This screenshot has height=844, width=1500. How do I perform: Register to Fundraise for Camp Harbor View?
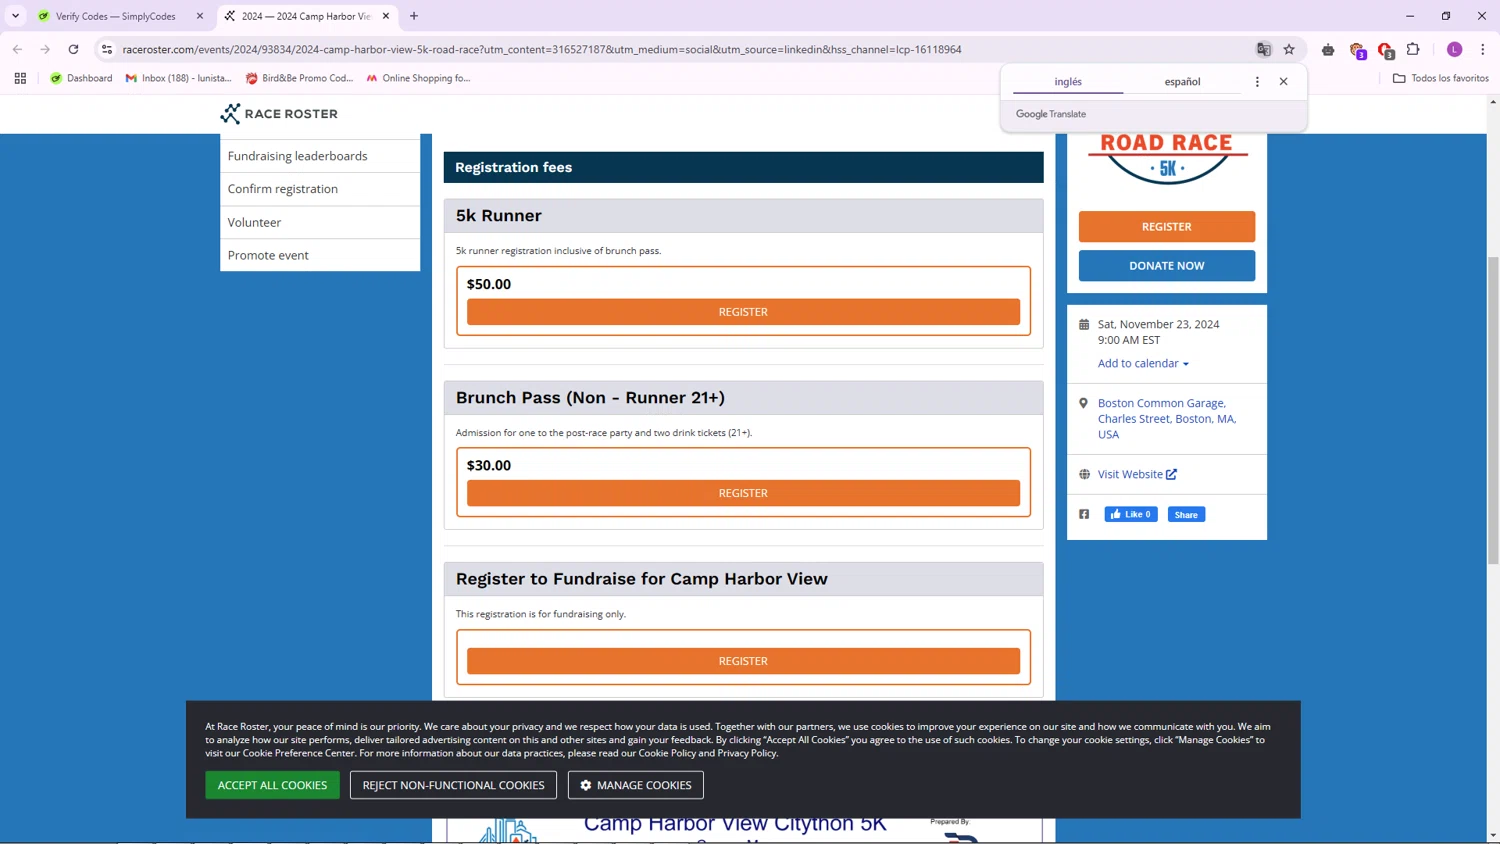click(x=743, y=661)
